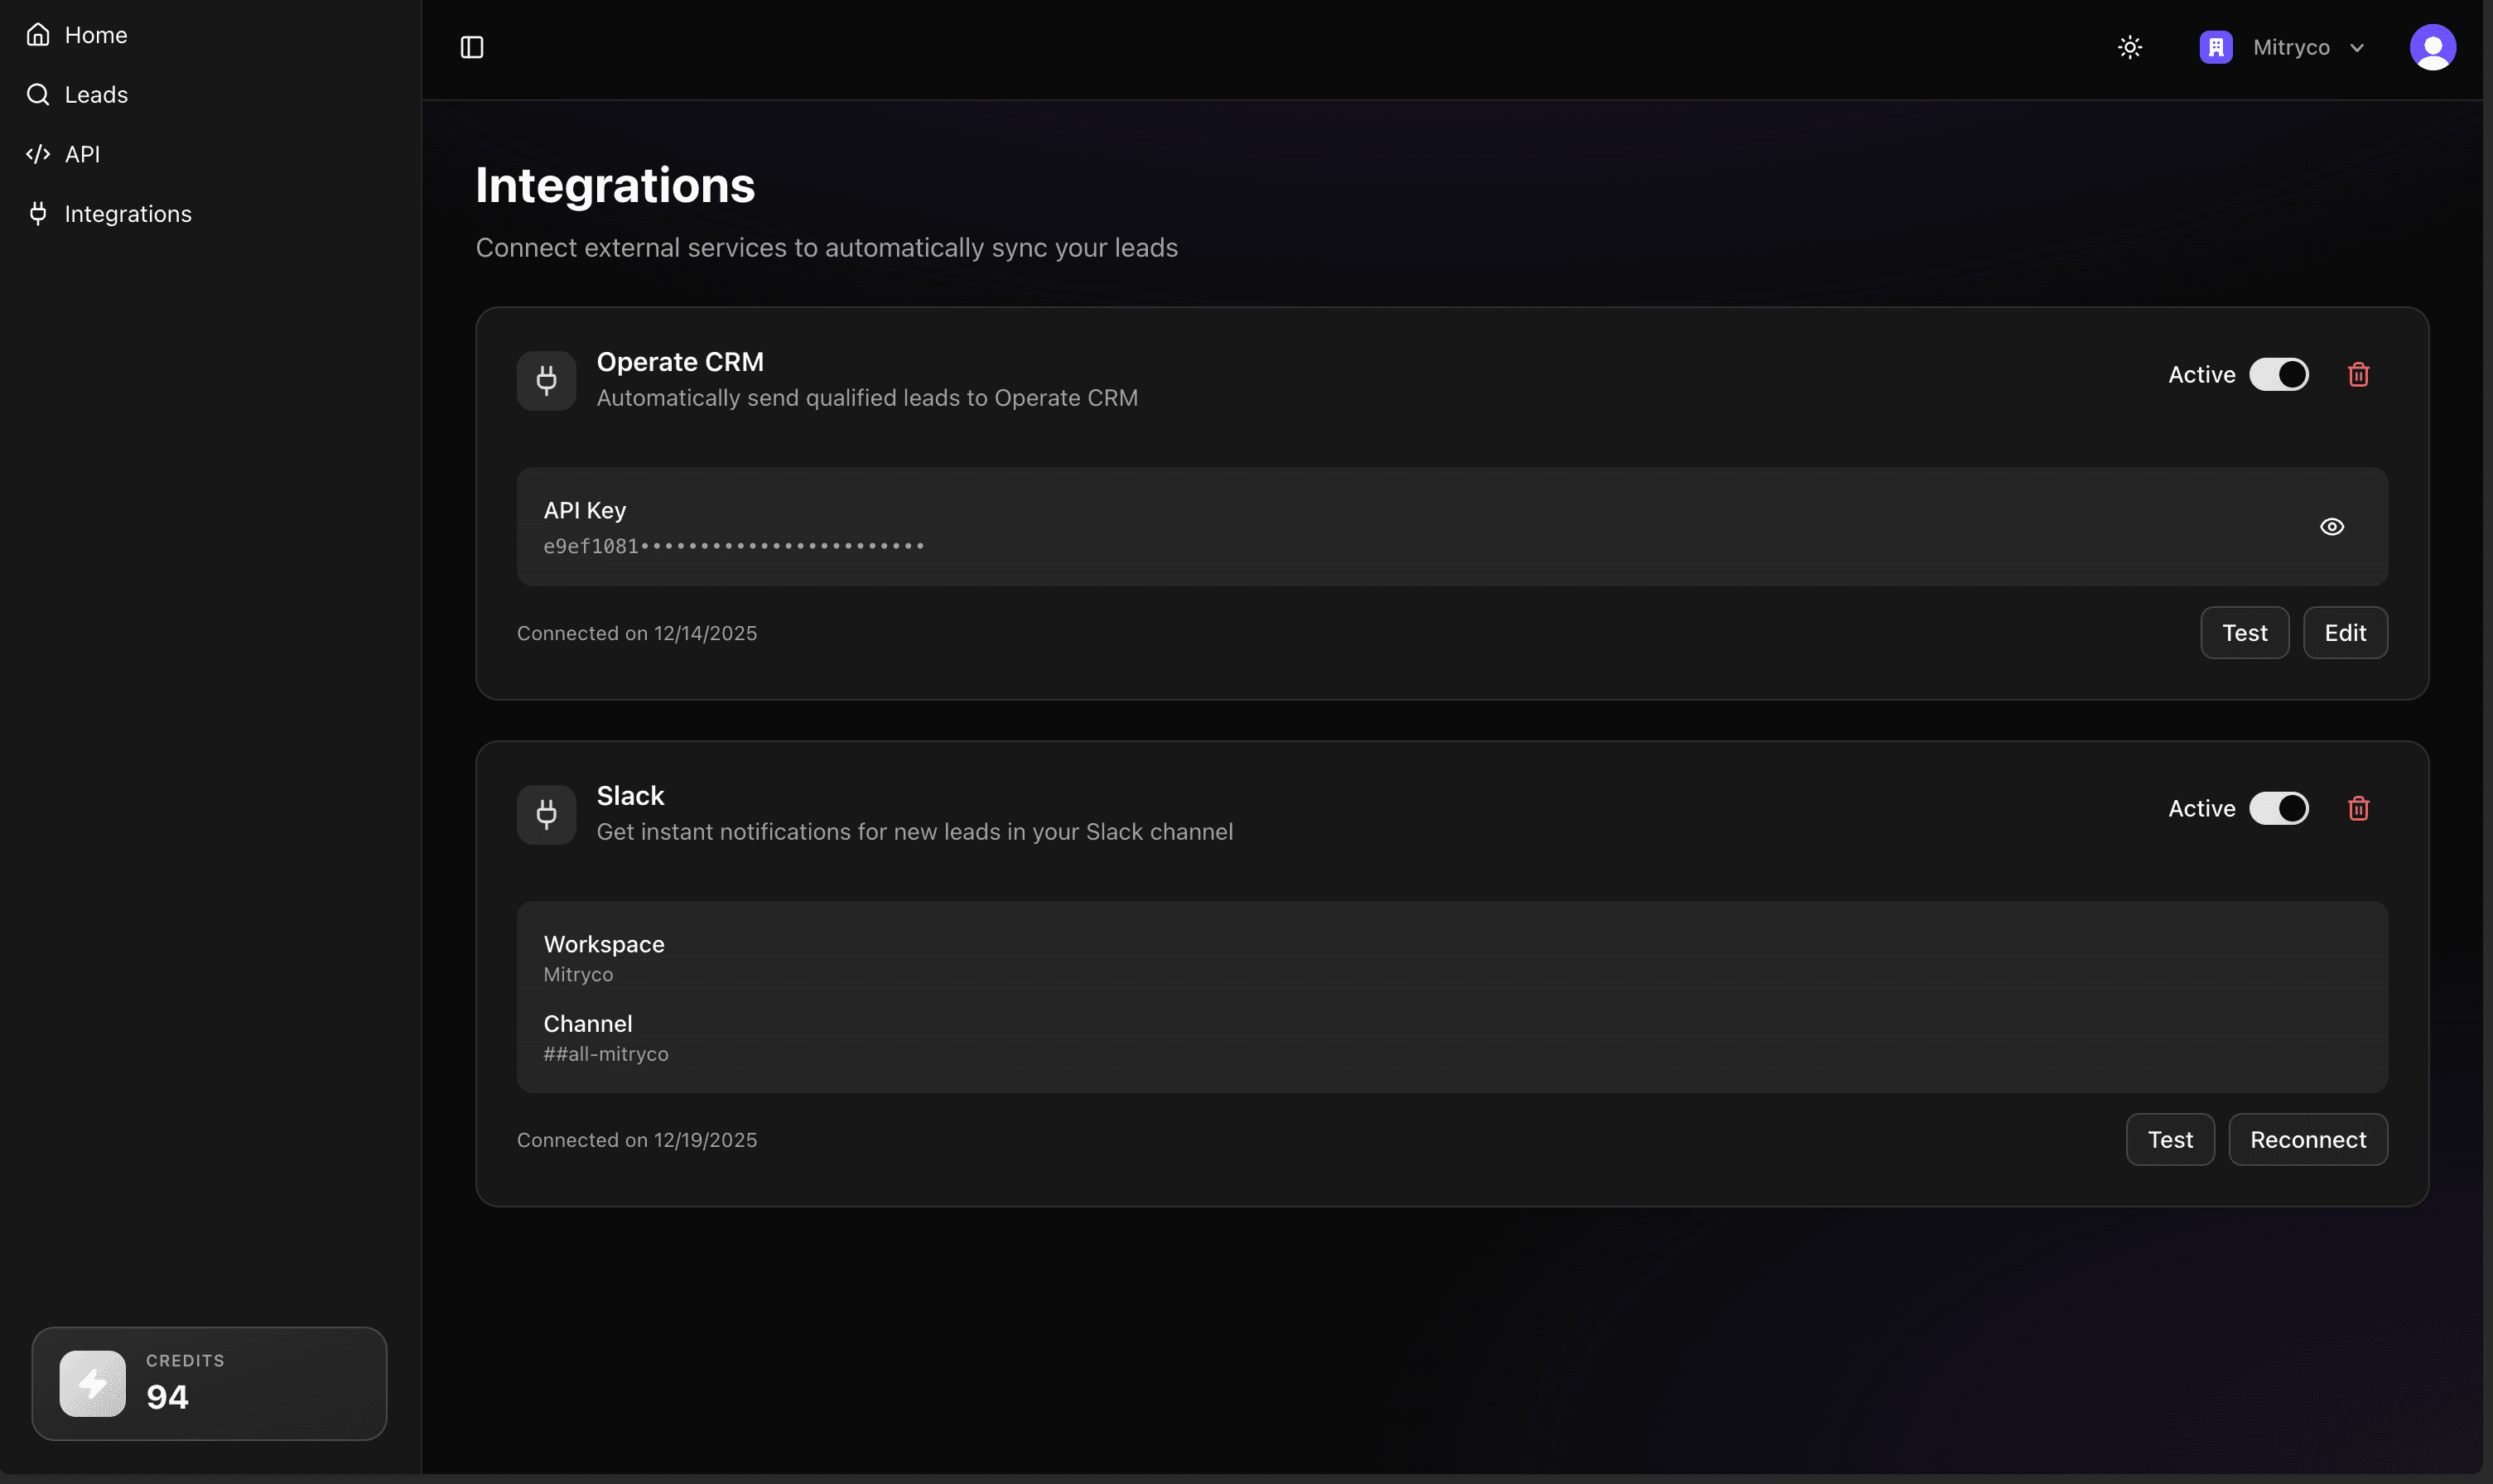Remove Slack integration via trash icon
Viewport: 2493px width, 1484px height.
coord(2357,808)
